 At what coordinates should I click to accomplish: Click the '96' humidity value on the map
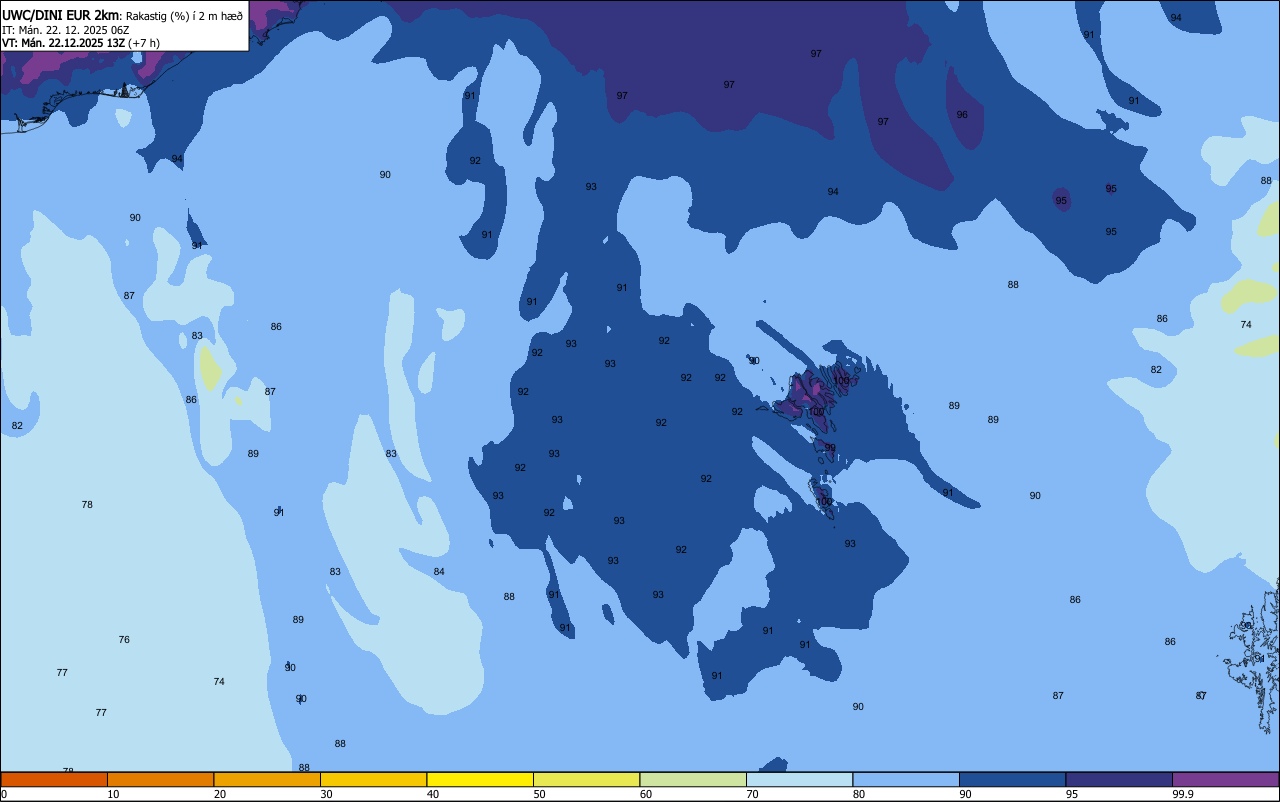click(962, 115)
